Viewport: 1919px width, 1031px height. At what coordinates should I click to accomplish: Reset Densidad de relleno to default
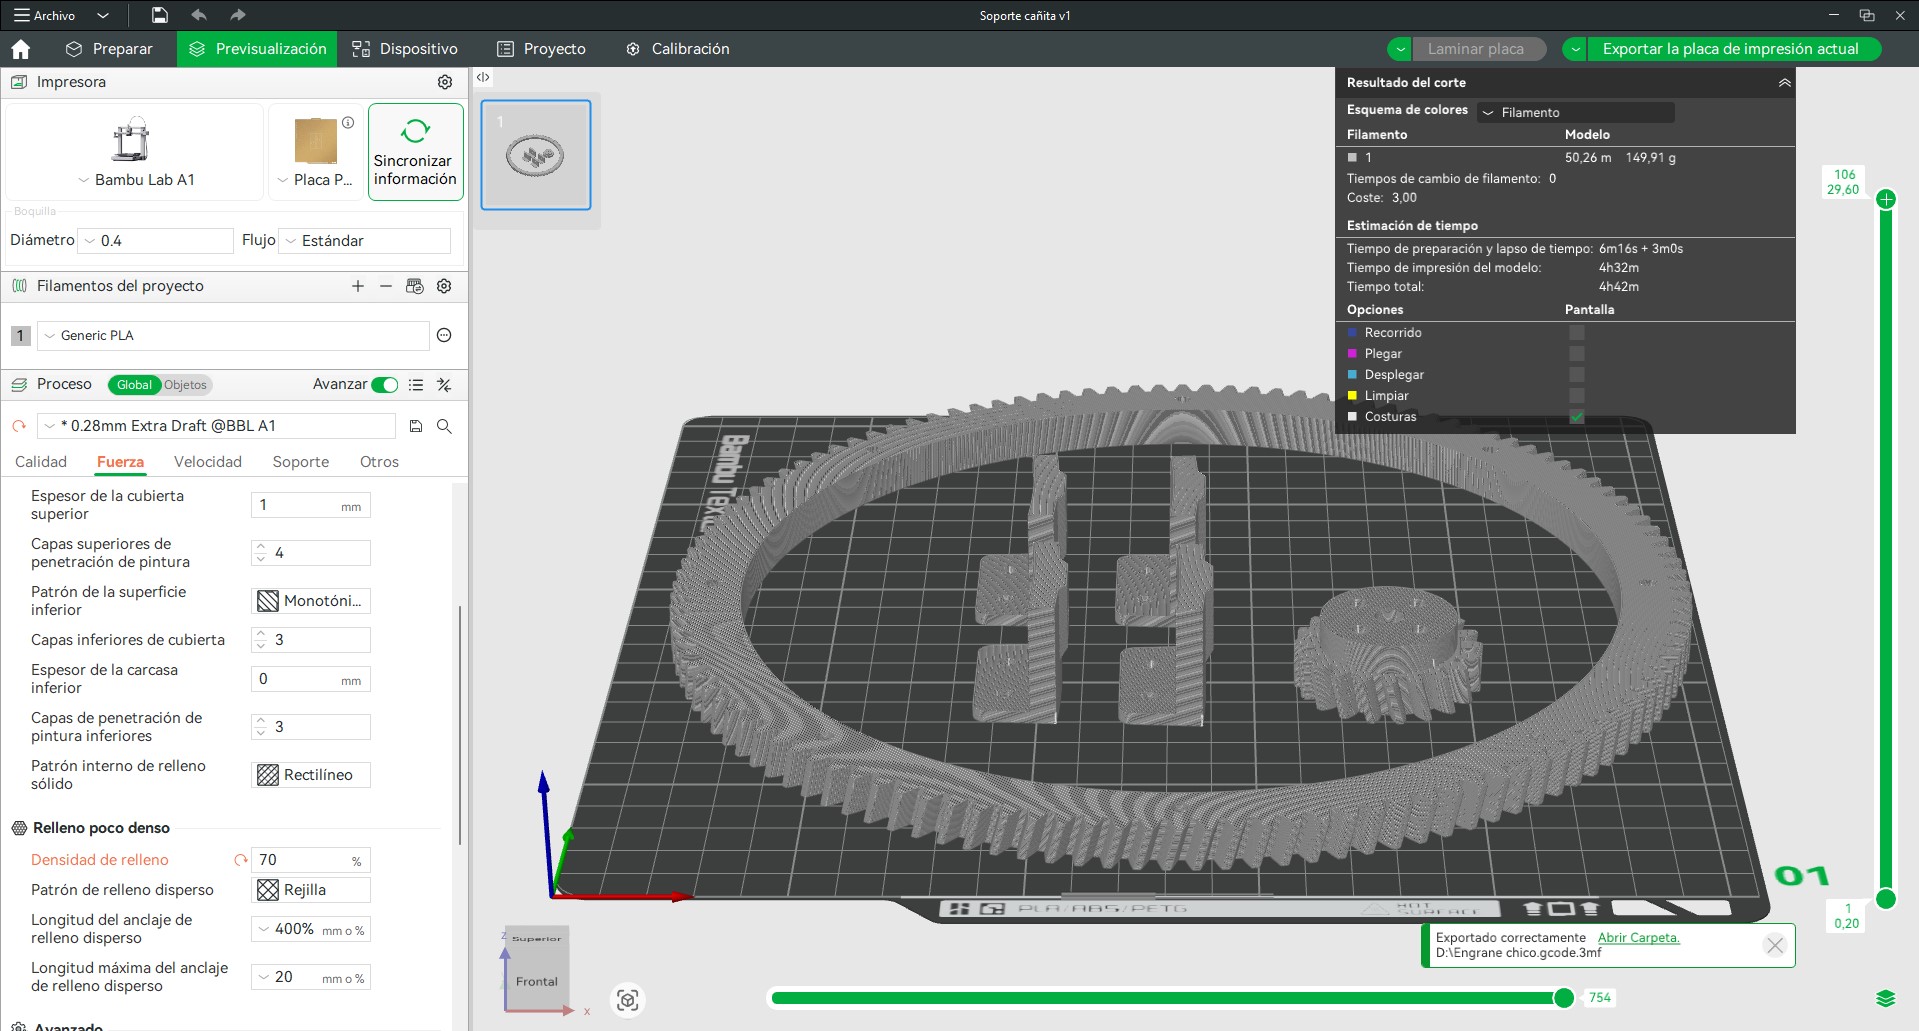point(240,860)
